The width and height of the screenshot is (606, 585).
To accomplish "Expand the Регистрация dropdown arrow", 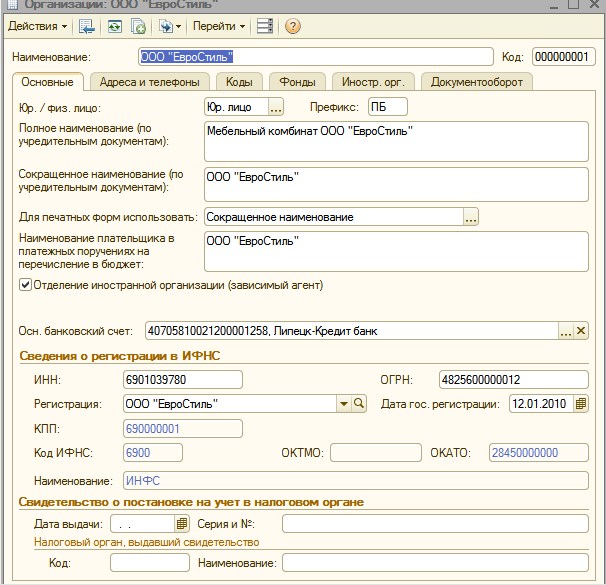I will (344, 404).
